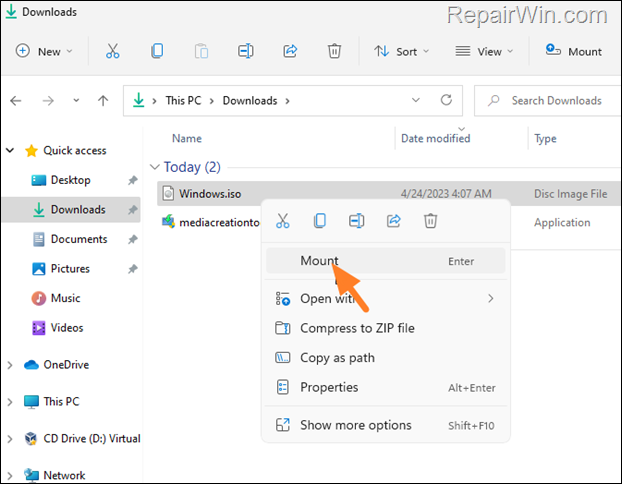Click the Share icon in the top toolbar
This screenshot has width=622, height=484.
(290, 51)
